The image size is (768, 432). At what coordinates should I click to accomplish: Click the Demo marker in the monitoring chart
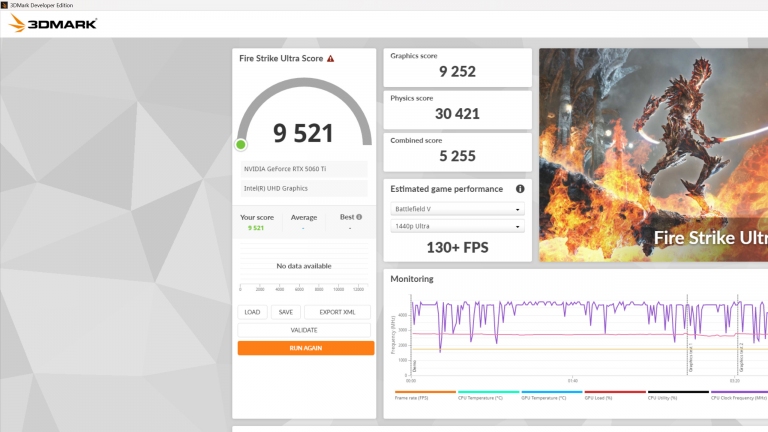[x=414, y=366]
